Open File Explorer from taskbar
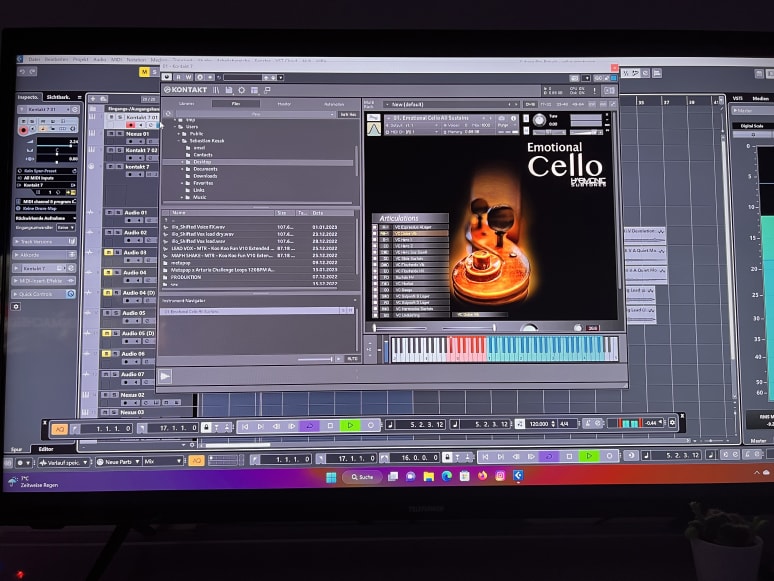 428,476
